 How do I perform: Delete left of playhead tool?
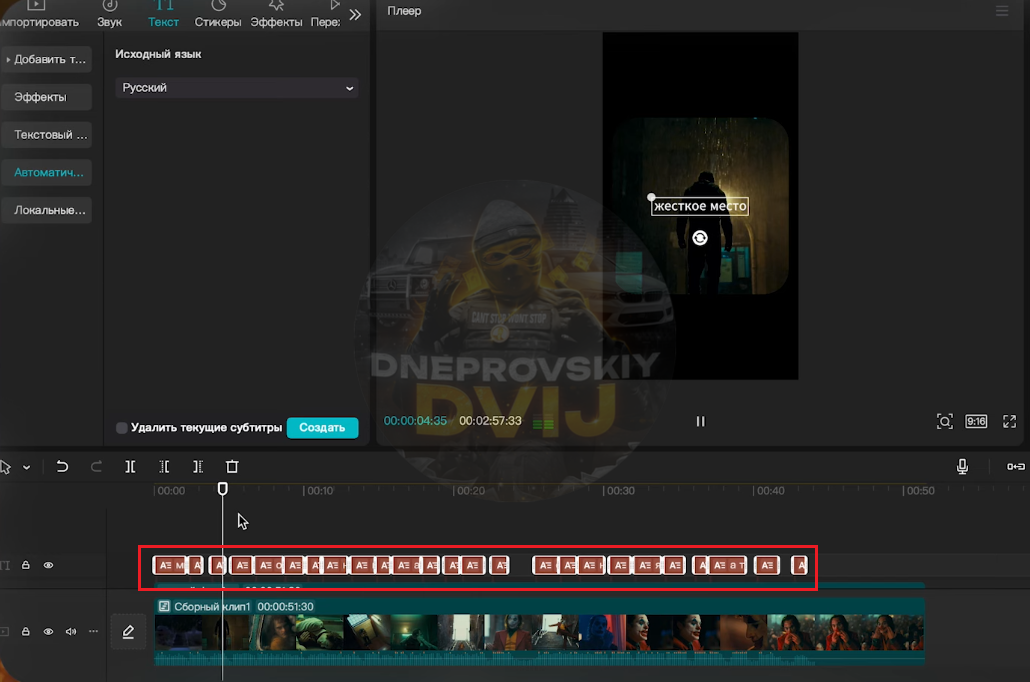(x=164, y=466)
